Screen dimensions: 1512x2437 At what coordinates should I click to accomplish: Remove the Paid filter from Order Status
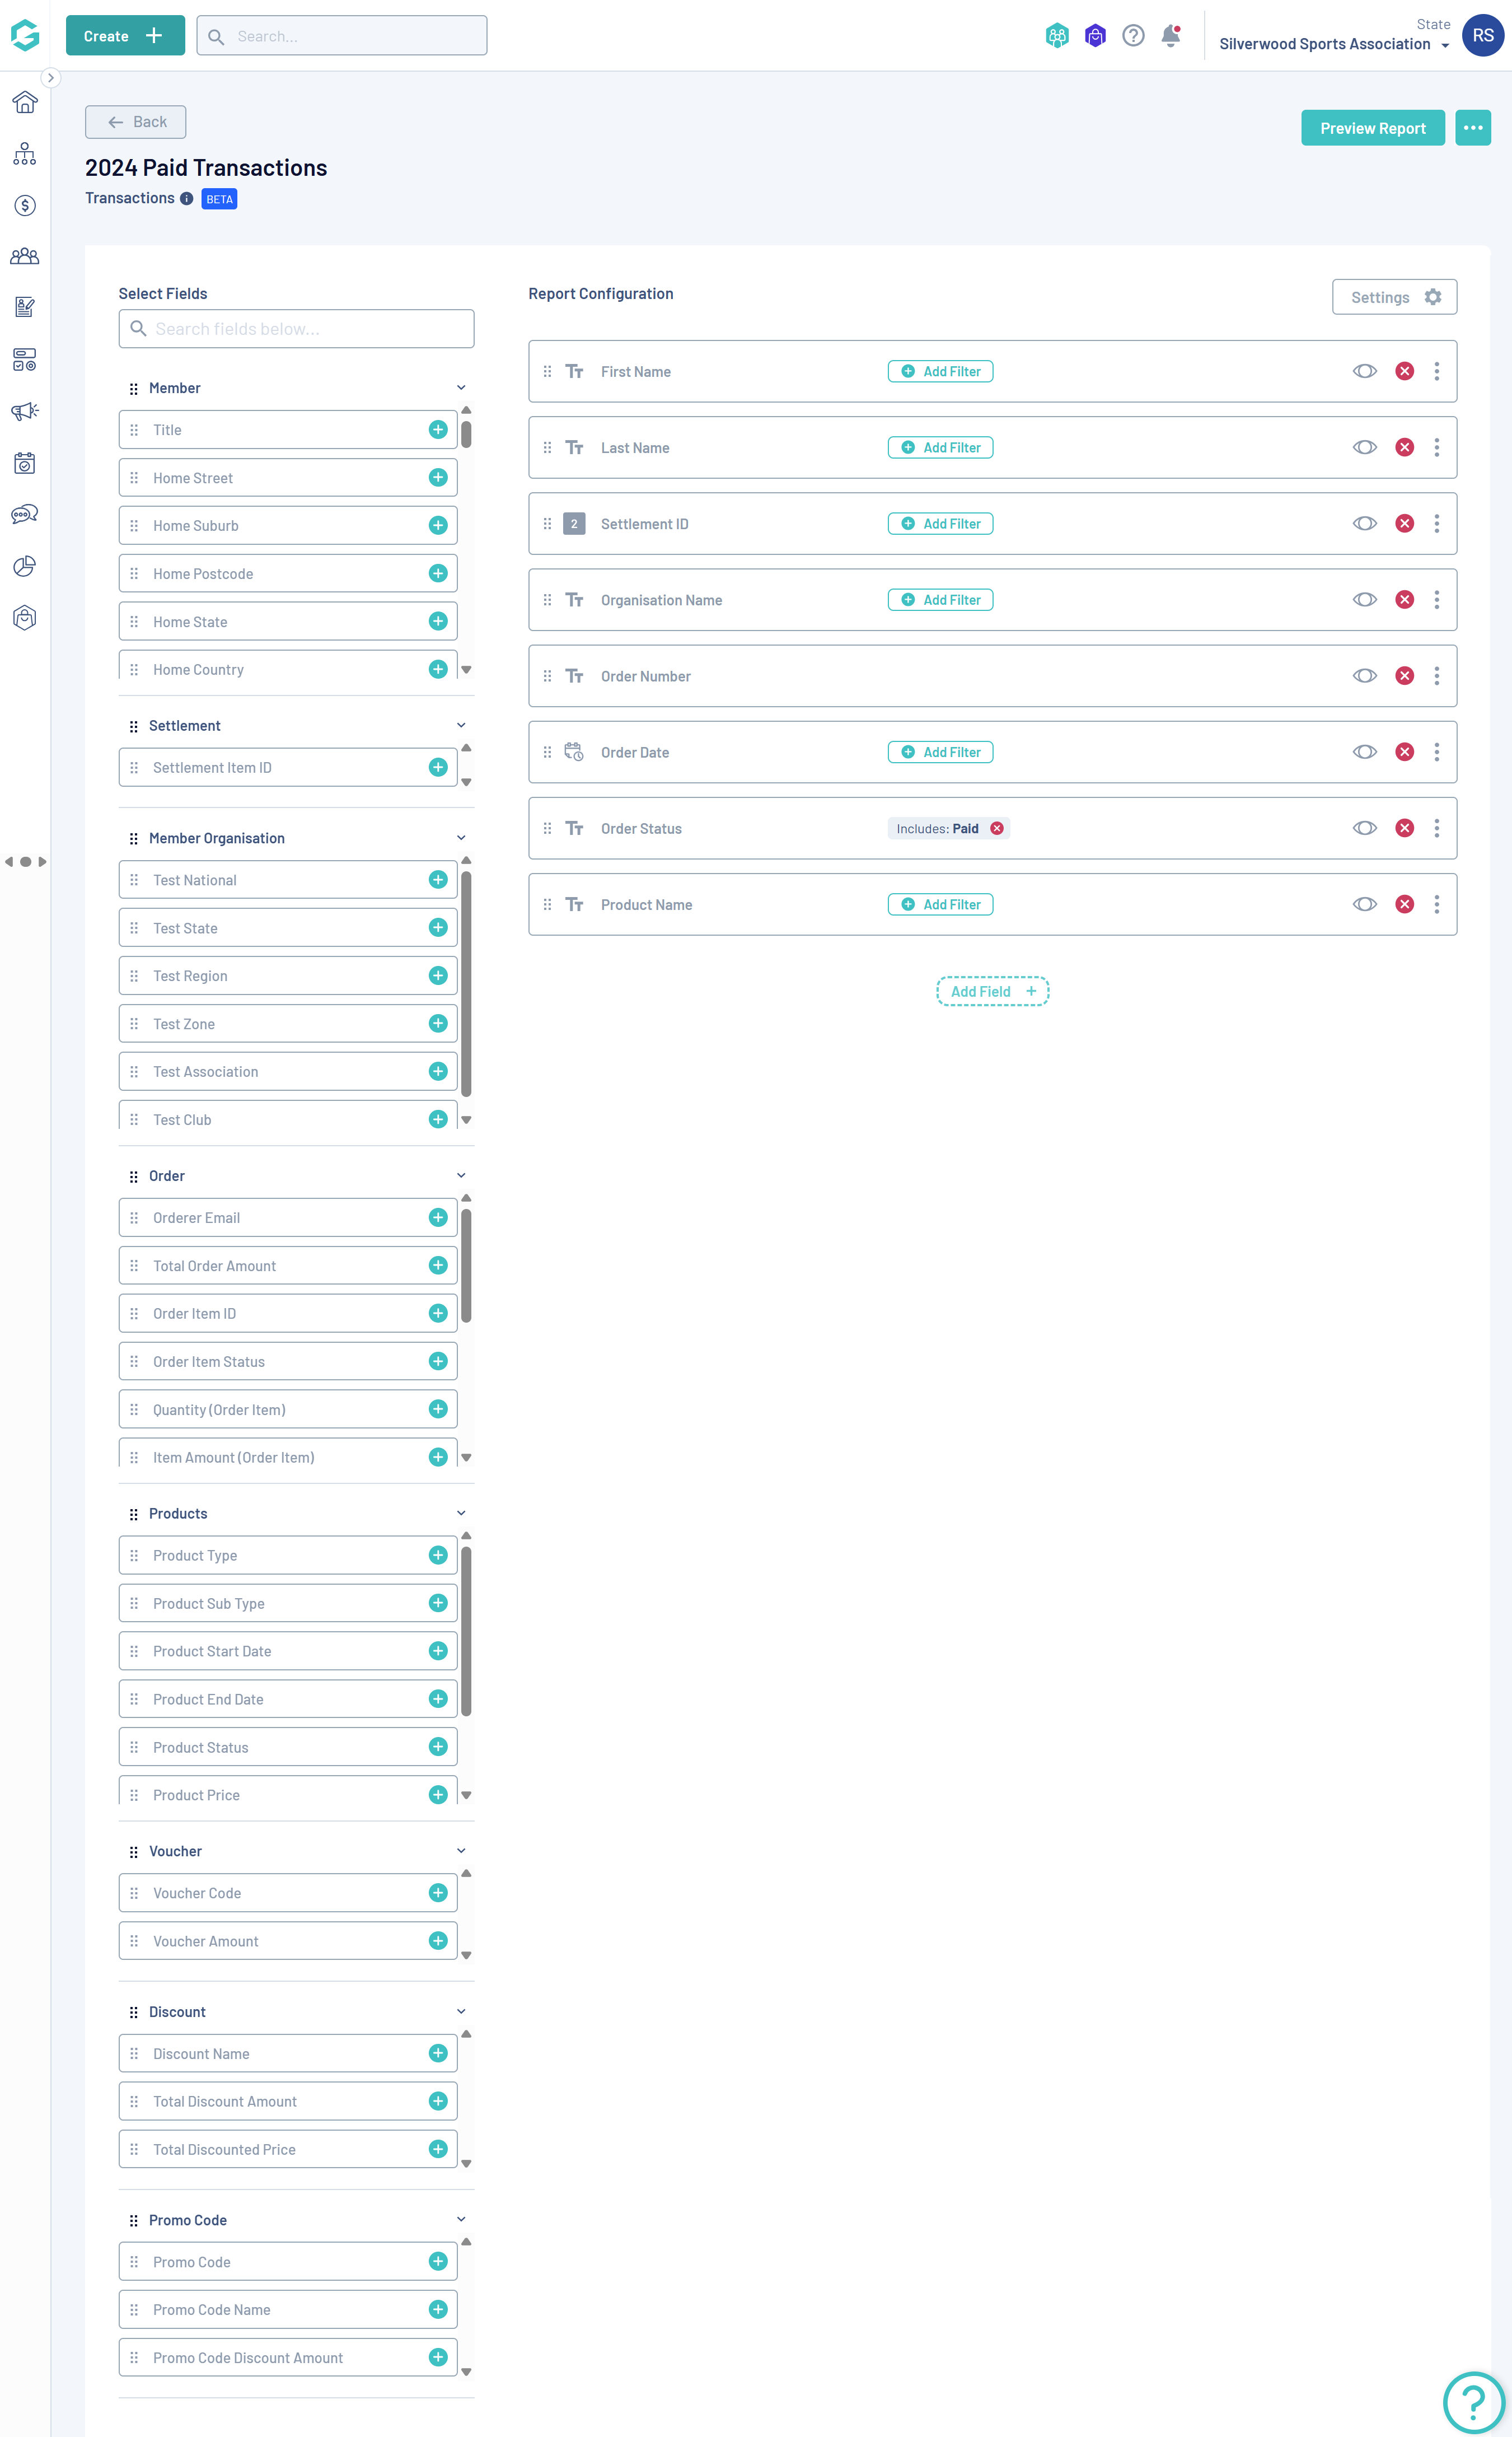tap(997, 828)
